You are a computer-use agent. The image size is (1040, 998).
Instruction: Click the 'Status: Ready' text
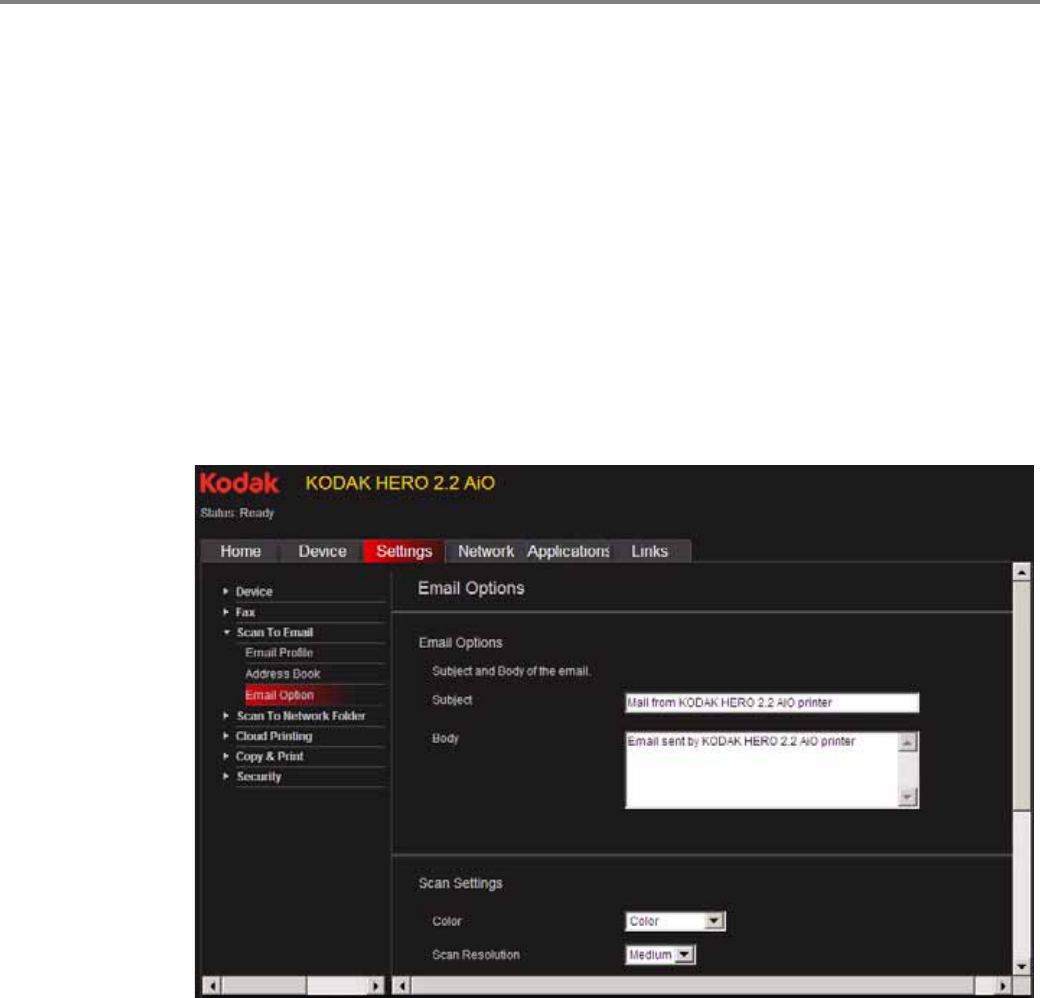[x=237, y=513]
